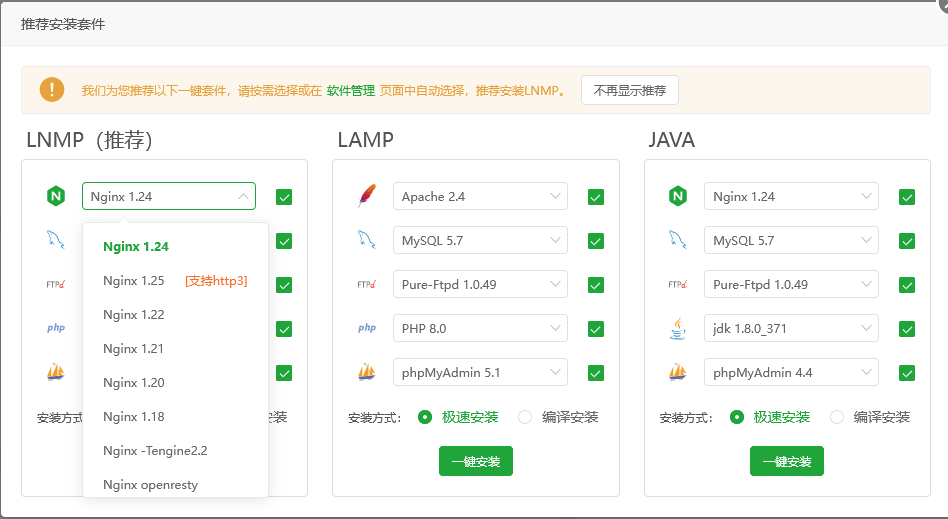This screenshot has height=519, width=948.
Task: Uncheck the Pure-Ftpd checkbox in JAVA panel
Action: click(907, 285)
